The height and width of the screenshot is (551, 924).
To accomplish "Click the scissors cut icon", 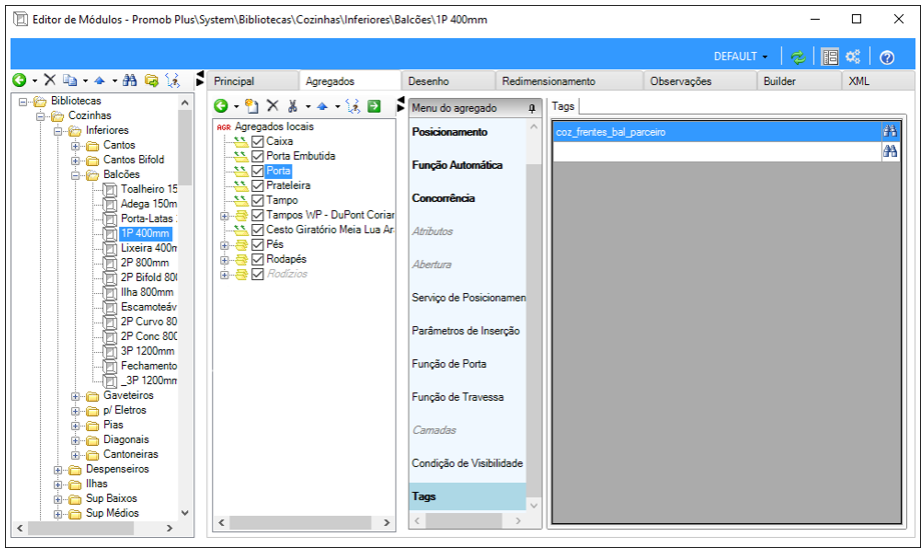I will pos(292,106).
